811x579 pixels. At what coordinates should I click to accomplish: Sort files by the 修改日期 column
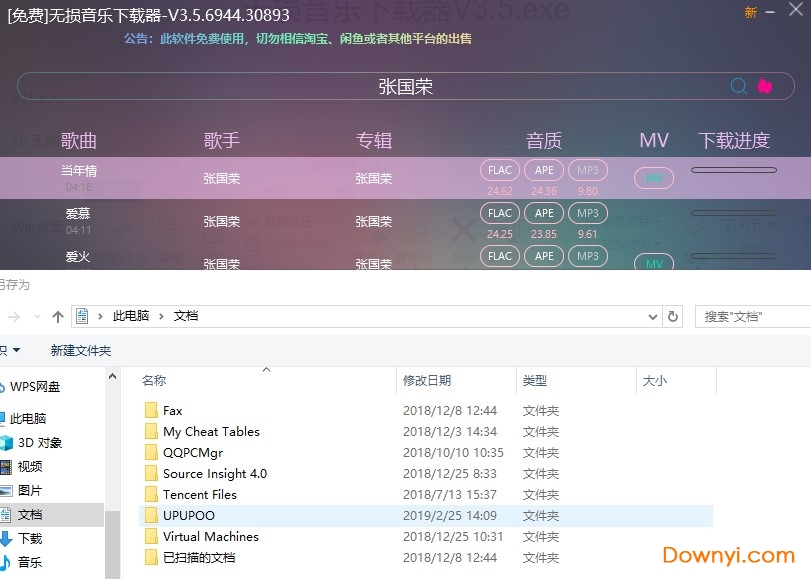(428, 381)
